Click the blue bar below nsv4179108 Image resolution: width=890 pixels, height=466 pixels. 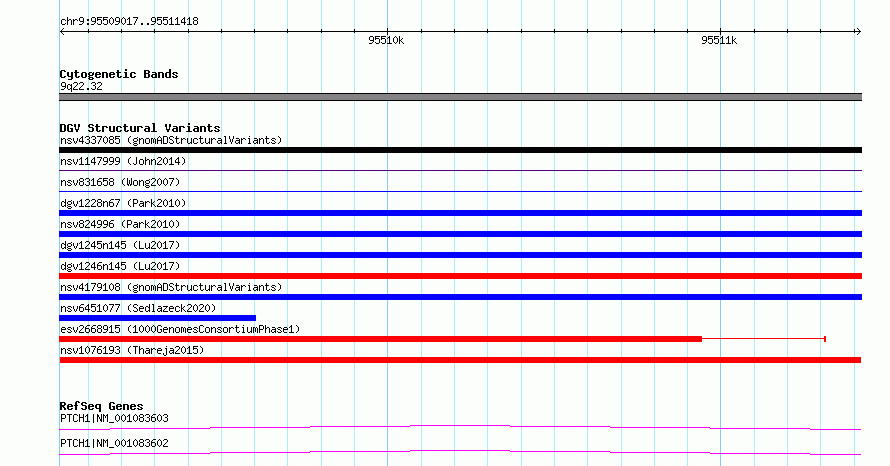click(x=460, y=297)
